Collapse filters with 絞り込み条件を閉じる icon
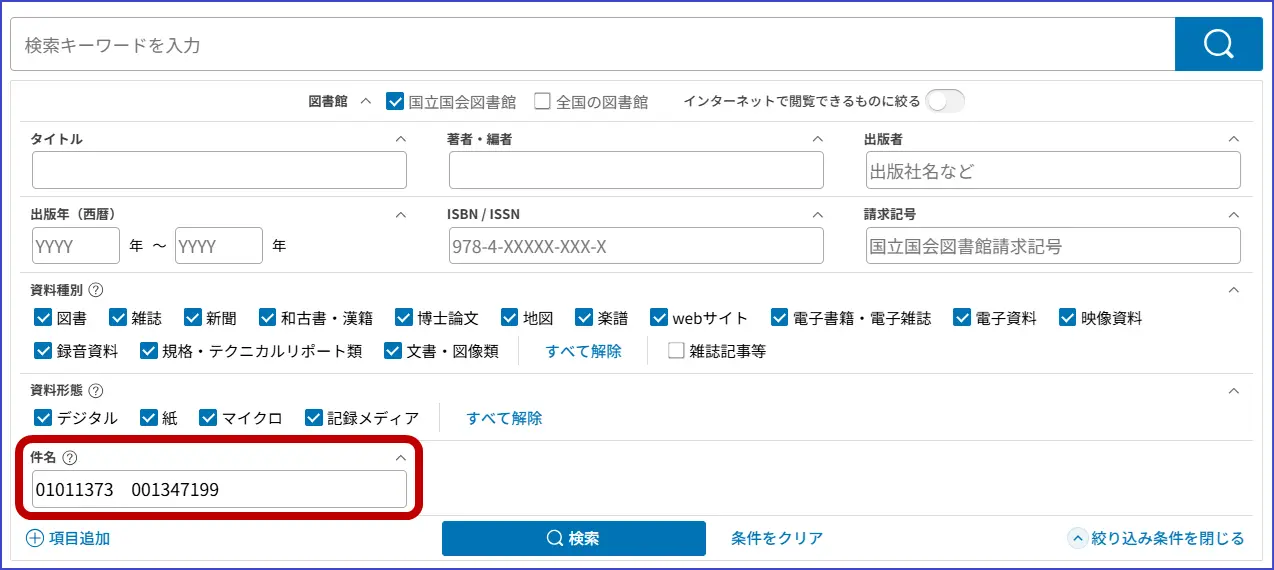This screenshot has height=570, width=1274. click(x=1077, y=538)
